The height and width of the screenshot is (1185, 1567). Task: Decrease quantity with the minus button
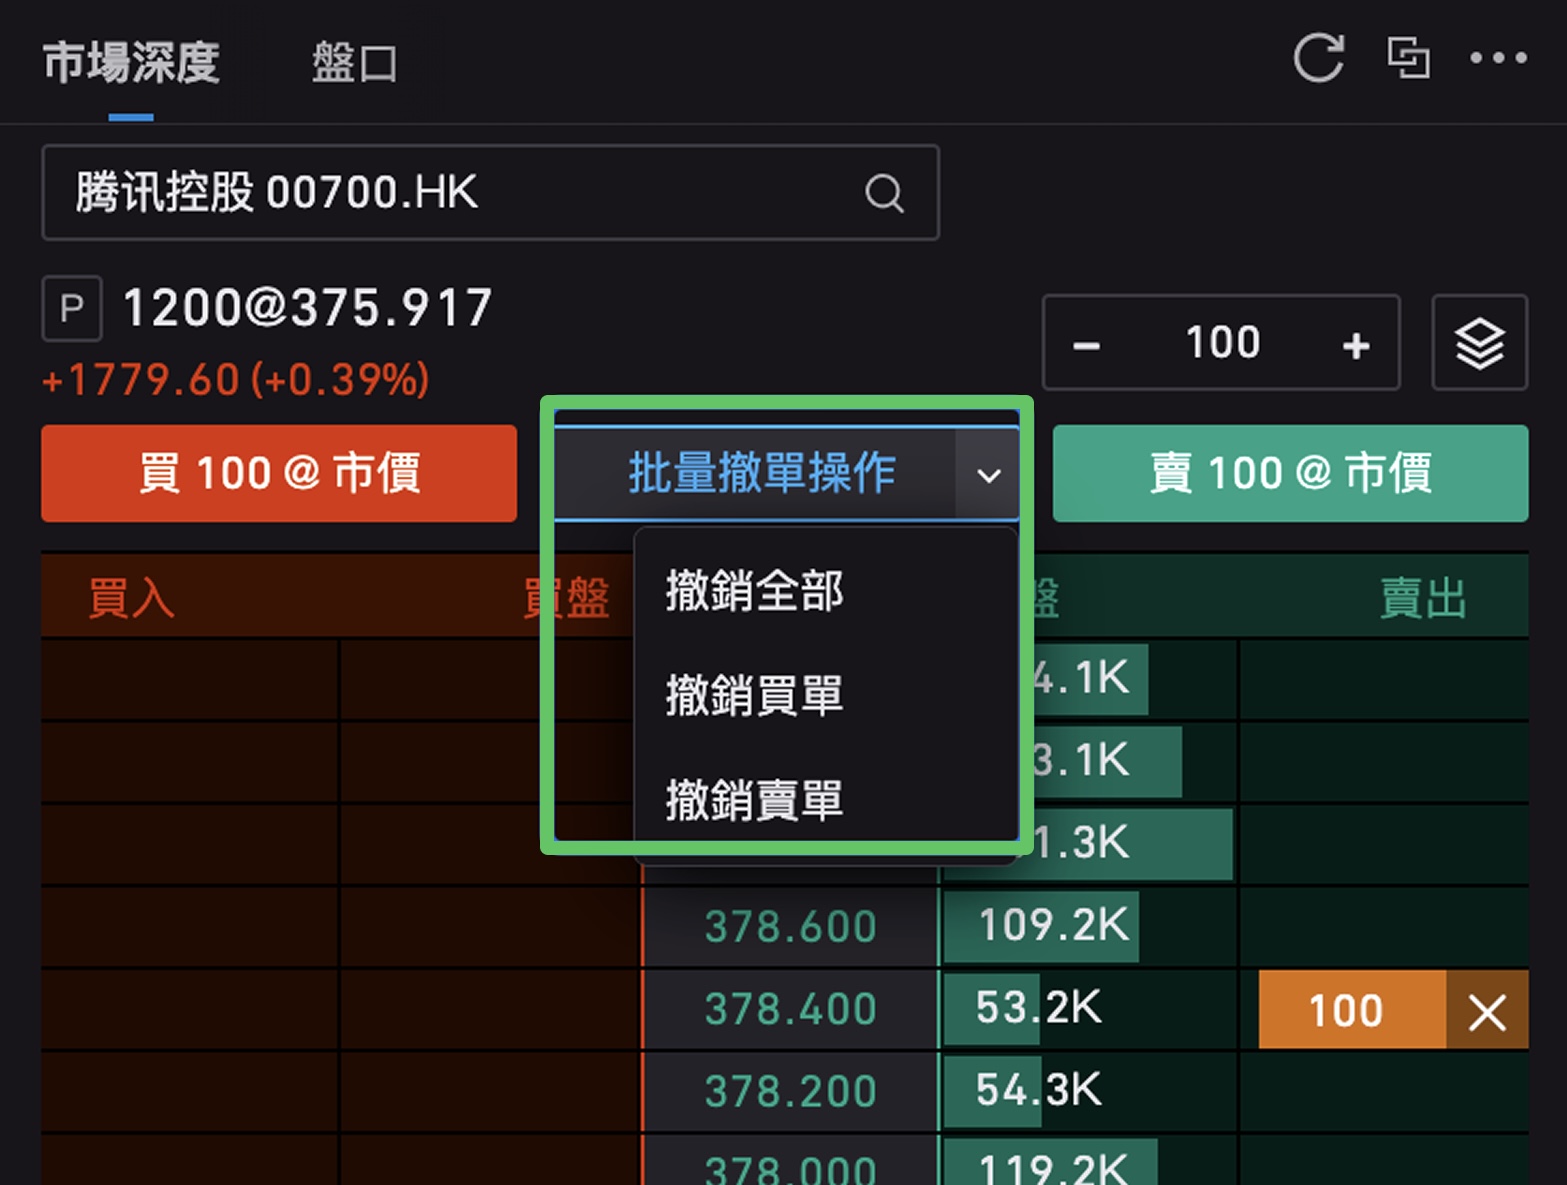coord(1087,345)
